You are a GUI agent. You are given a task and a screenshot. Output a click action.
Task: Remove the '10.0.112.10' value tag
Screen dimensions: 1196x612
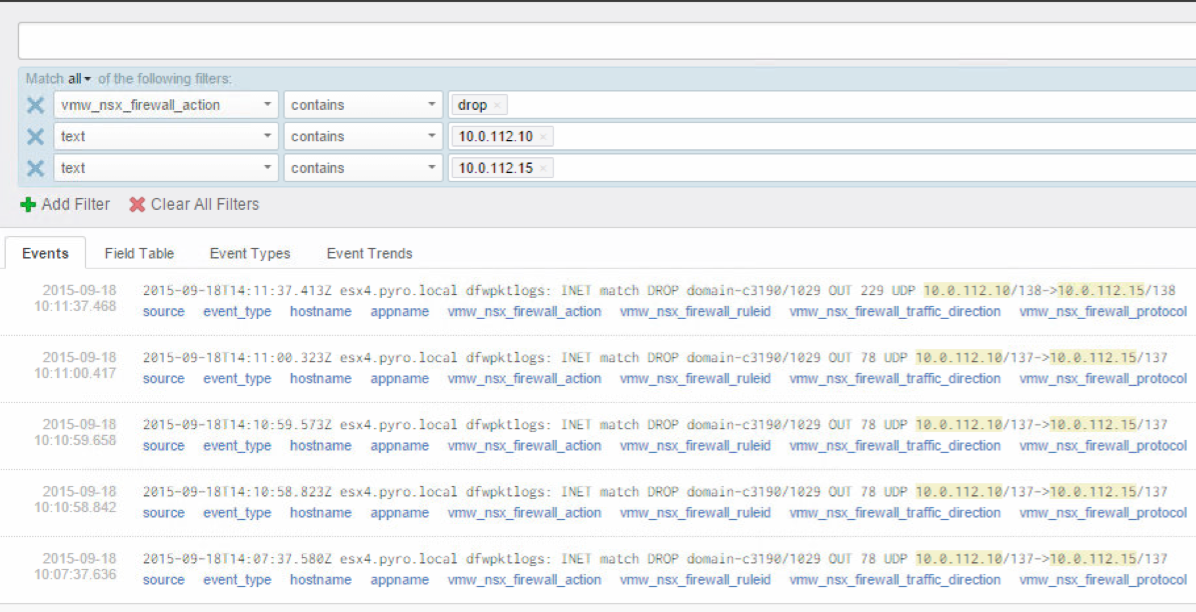click(542, 137)
